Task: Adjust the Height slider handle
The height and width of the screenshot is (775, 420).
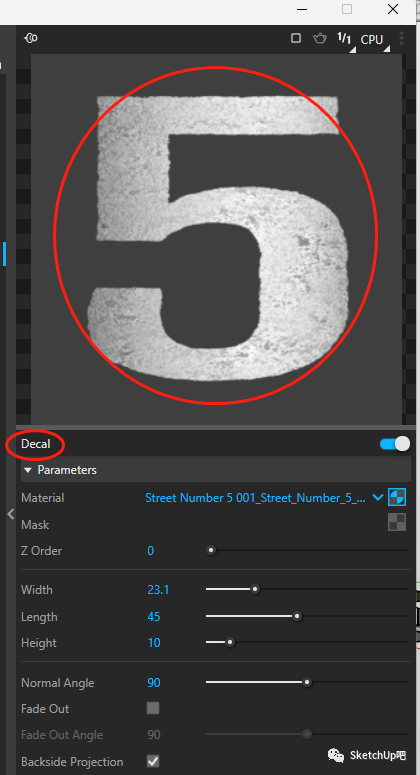Action: point(230,643)
